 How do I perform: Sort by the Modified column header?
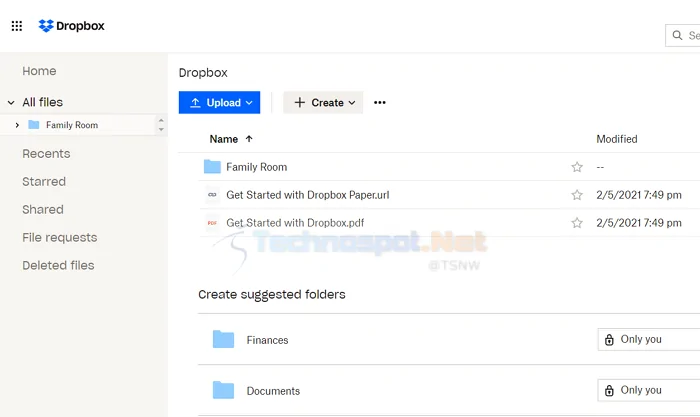[x=617, y=139]
